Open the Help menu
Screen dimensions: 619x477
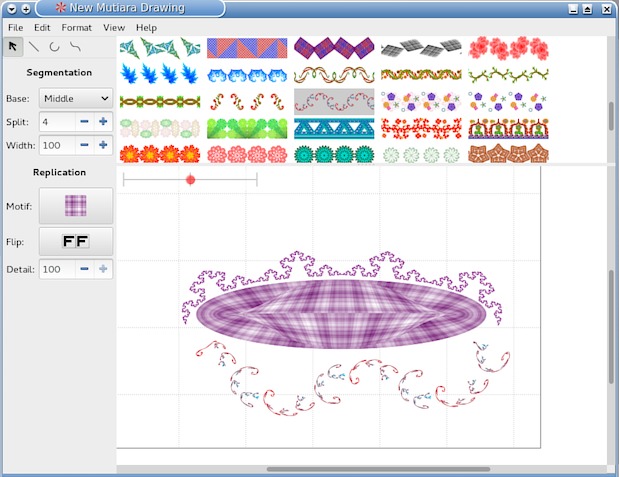click(x=146, y=28)
